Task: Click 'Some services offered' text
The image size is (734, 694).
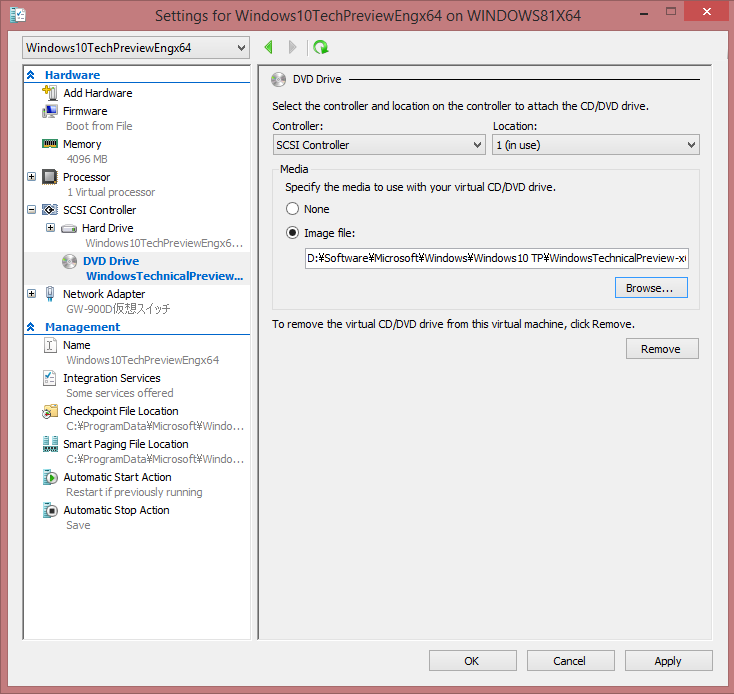Action: point(120,393)
